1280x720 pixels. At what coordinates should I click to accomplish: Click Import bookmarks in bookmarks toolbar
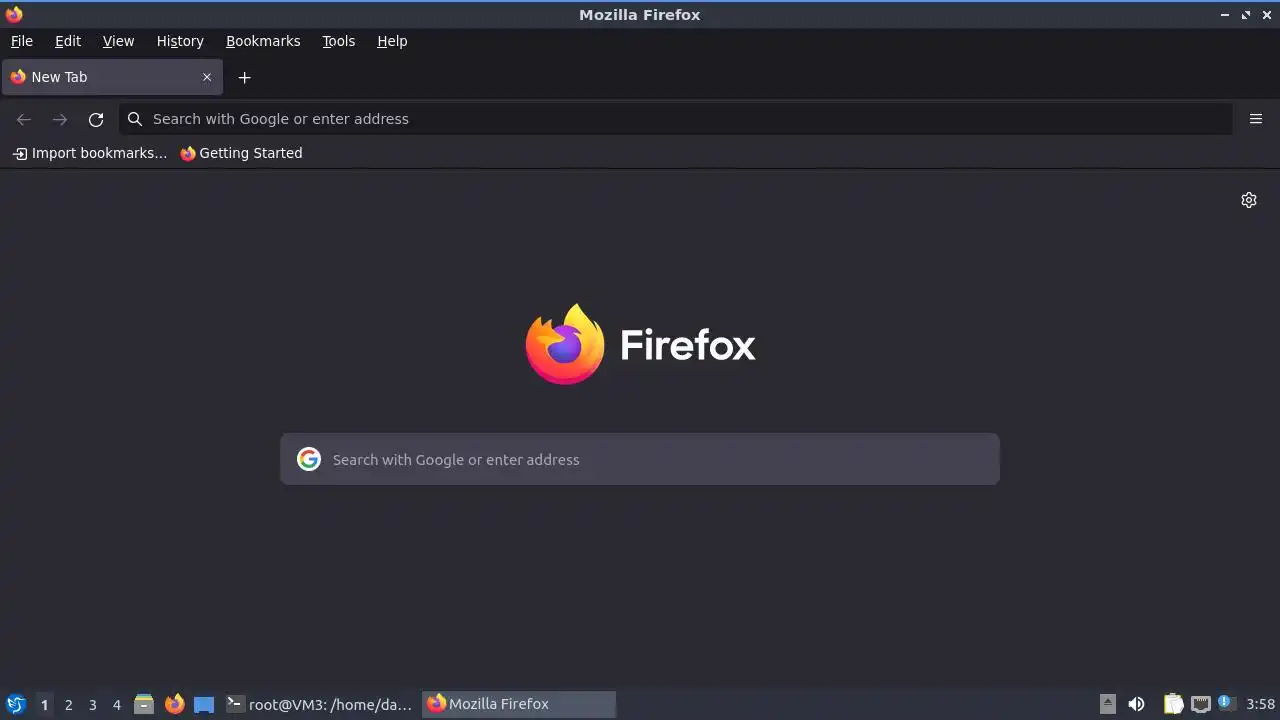point(90,153)
